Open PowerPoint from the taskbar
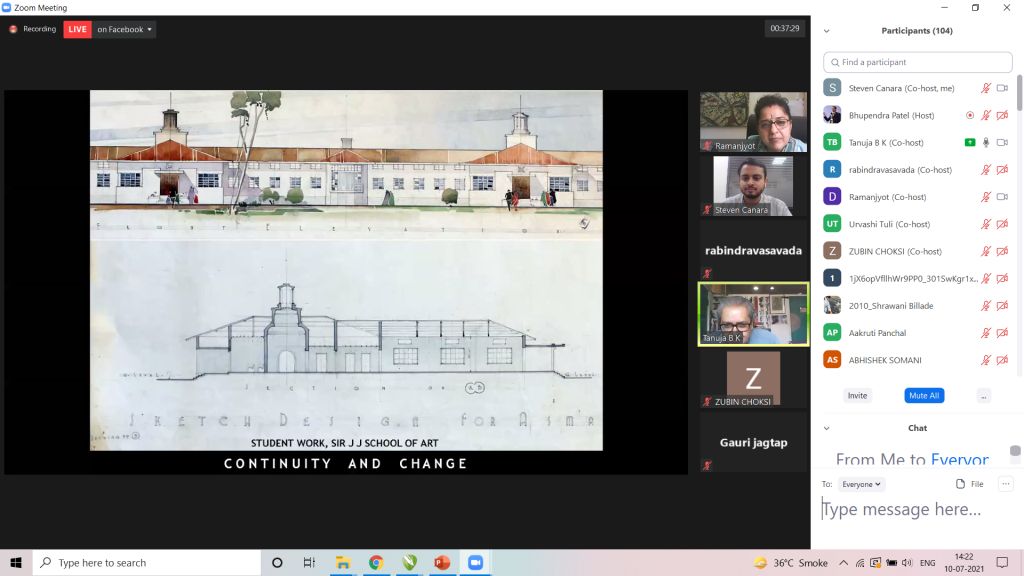Viewport: 1024px width, 576px height. coord(442,562)
